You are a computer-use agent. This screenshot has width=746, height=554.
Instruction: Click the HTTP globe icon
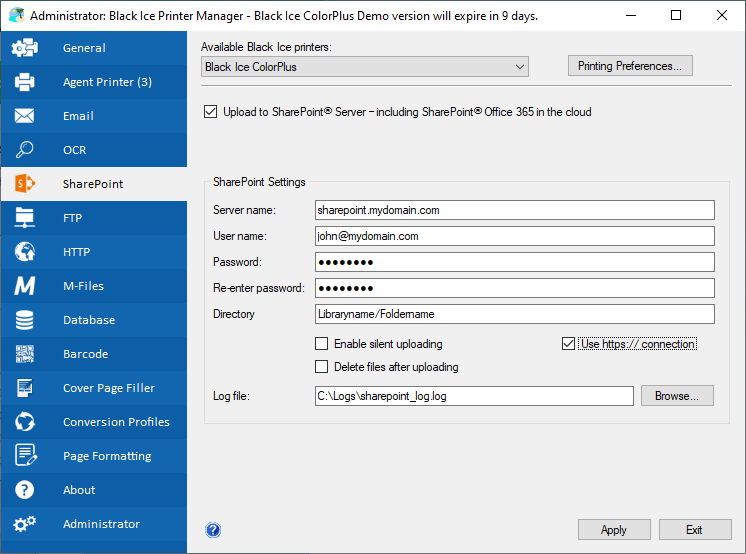click(24, 252)
